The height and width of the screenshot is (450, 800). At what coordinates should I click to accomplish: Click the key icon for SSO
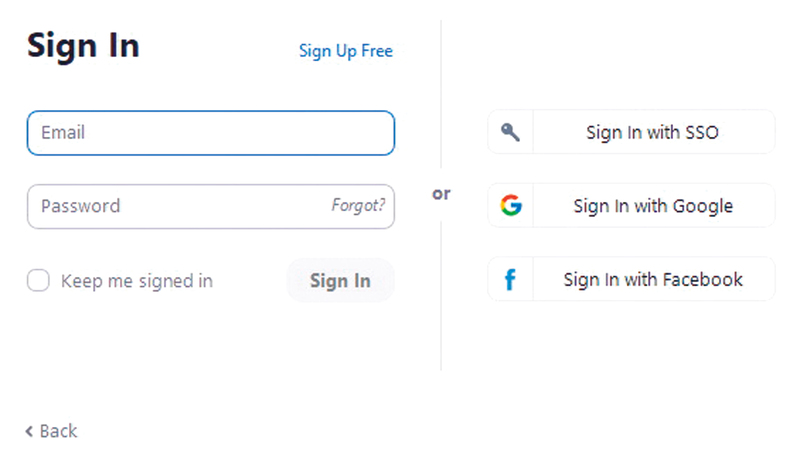pyautogui.click(x=510, y=132)
